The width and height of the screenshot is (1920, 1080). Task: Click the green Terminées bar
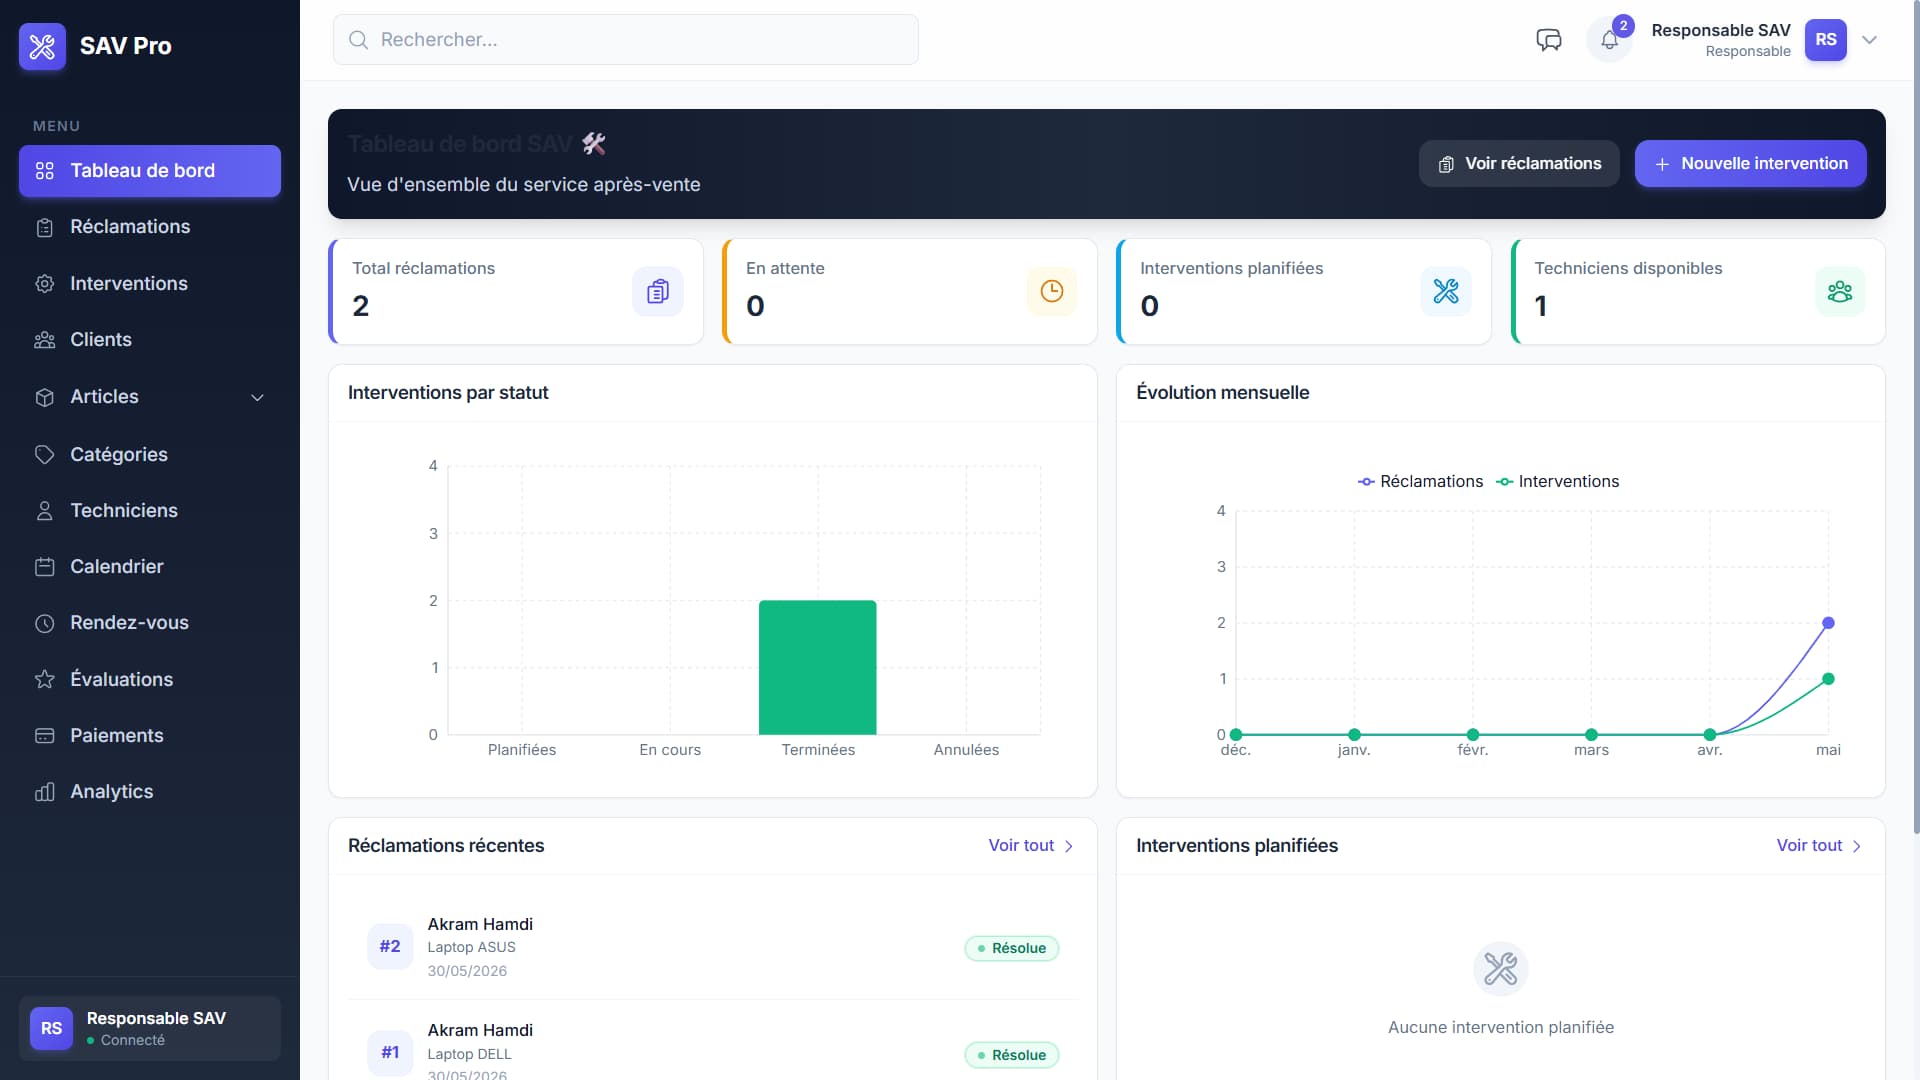pyautogui.click(x=817, y=667)
